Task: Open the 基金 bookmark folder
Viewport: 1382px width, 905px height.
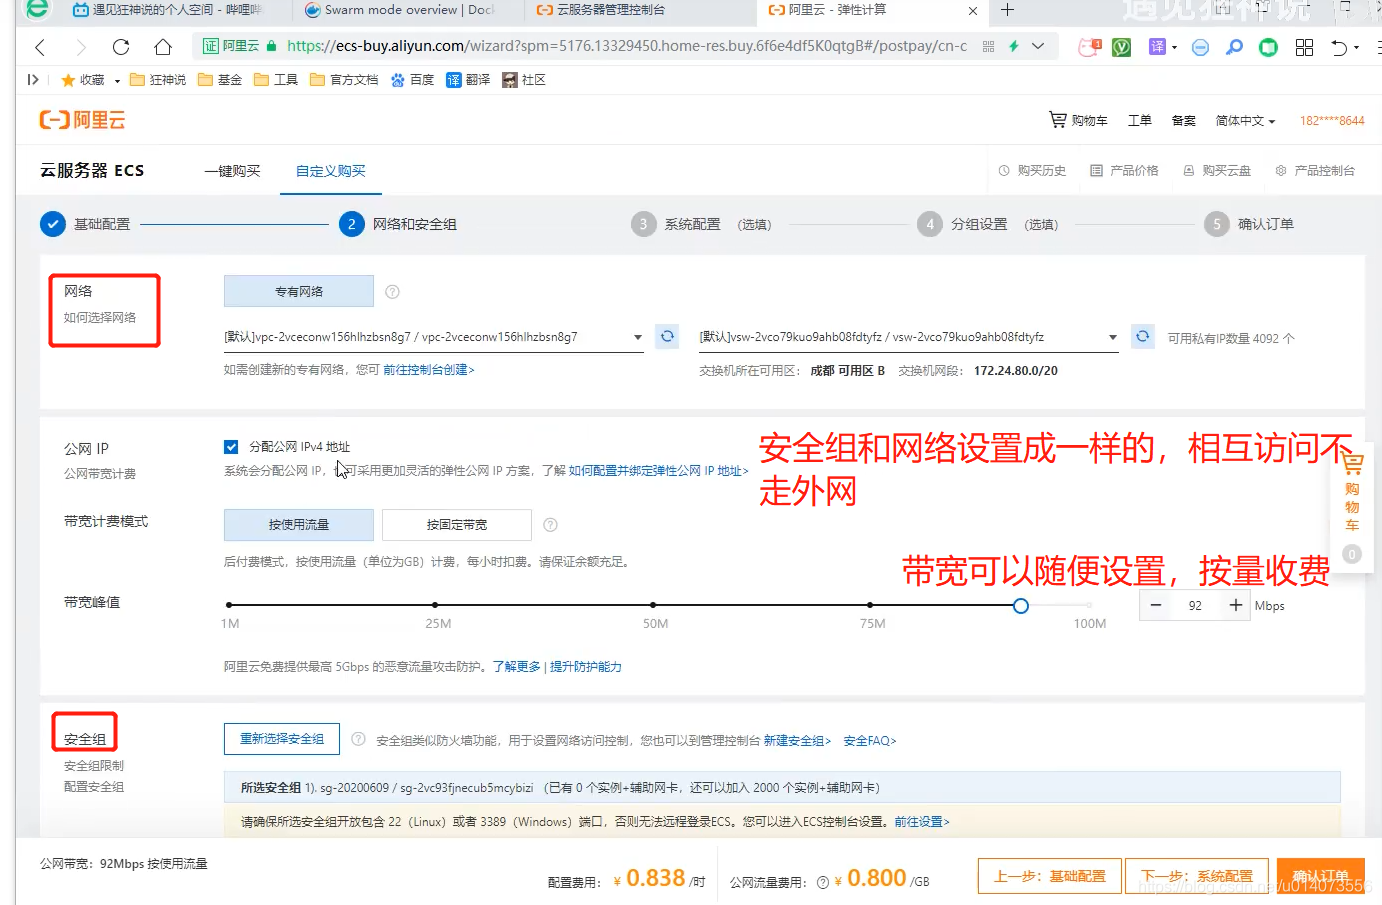Action: (x=220, y=80)
